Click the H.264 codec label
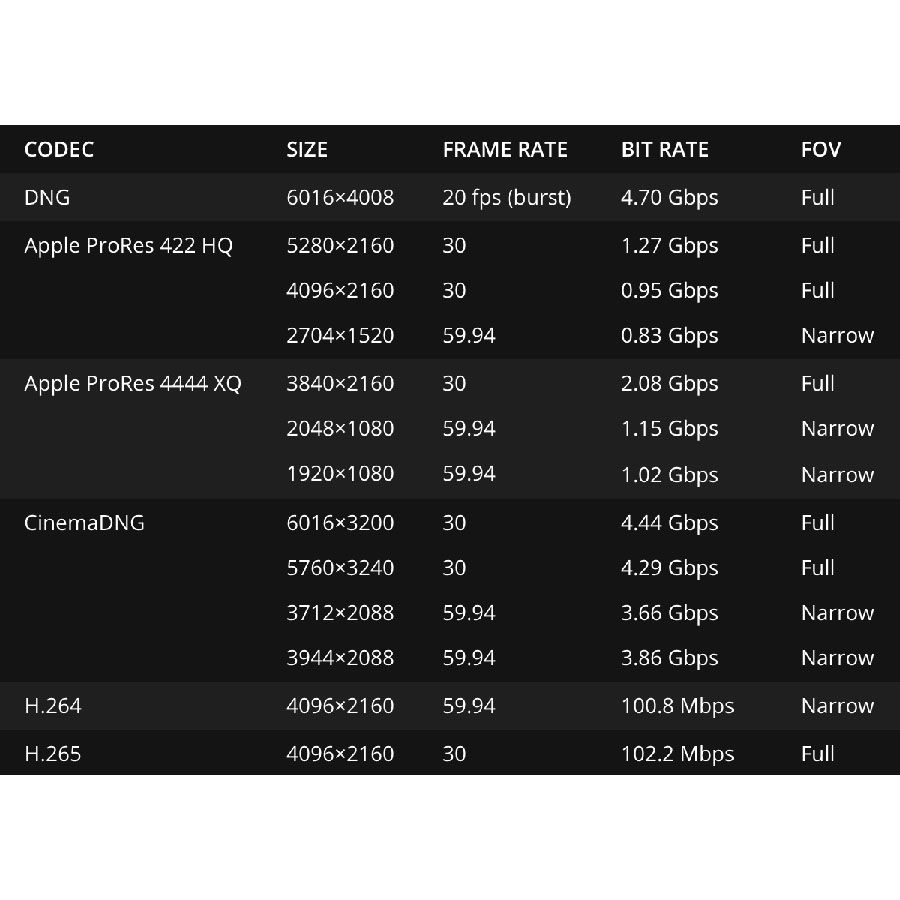 point(53,706)
